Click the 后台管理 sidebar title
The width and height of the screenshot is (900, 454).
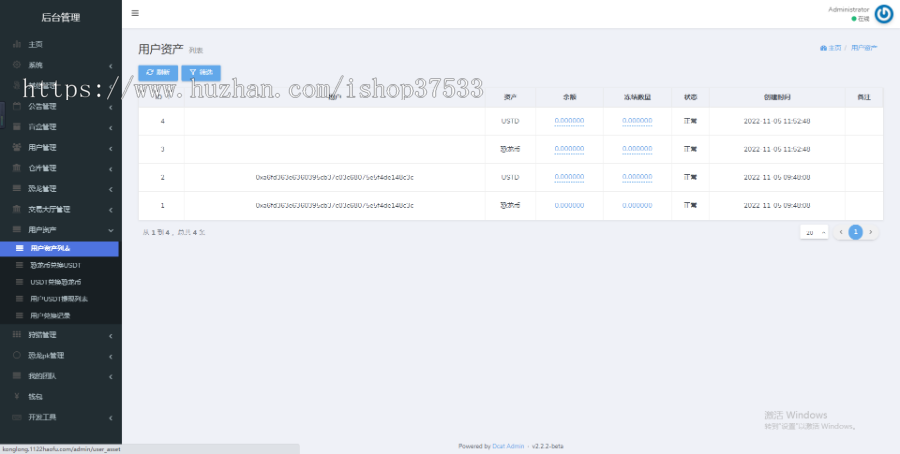point(61,17)
